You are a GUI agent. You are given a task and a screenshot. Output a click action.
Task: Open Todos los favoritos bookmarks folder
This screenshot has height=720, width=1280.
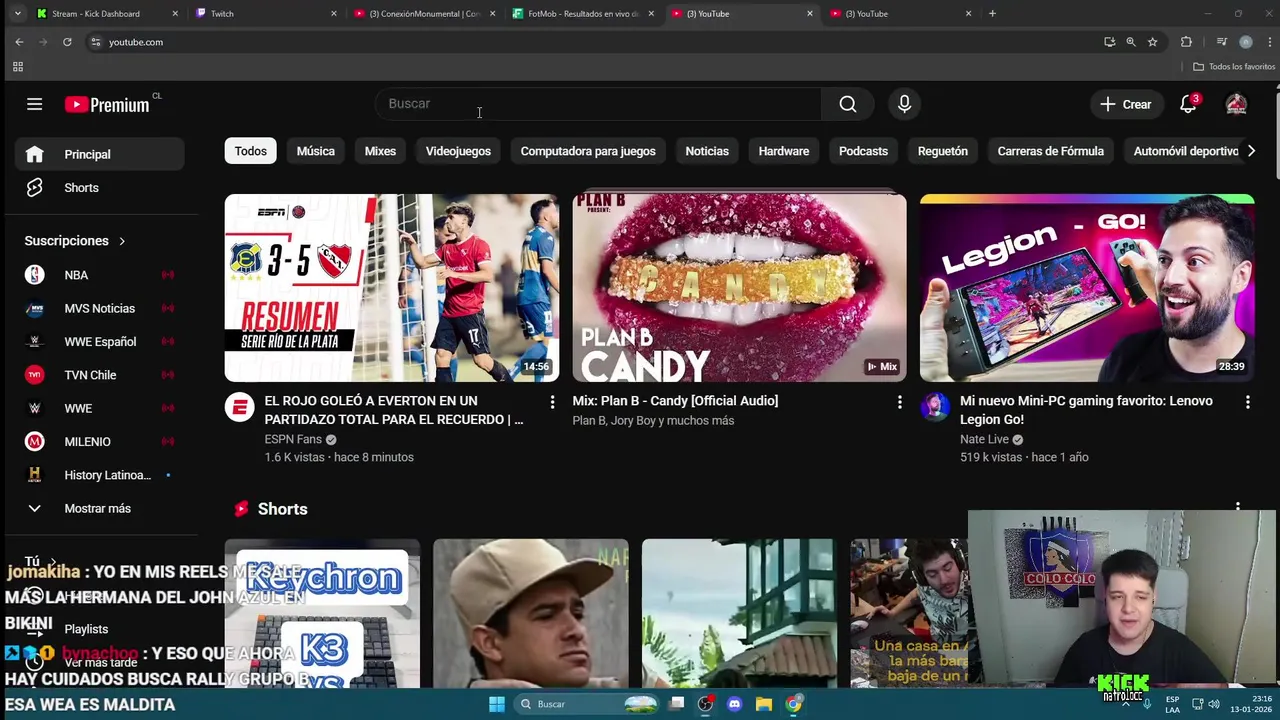coord(1234,67)
